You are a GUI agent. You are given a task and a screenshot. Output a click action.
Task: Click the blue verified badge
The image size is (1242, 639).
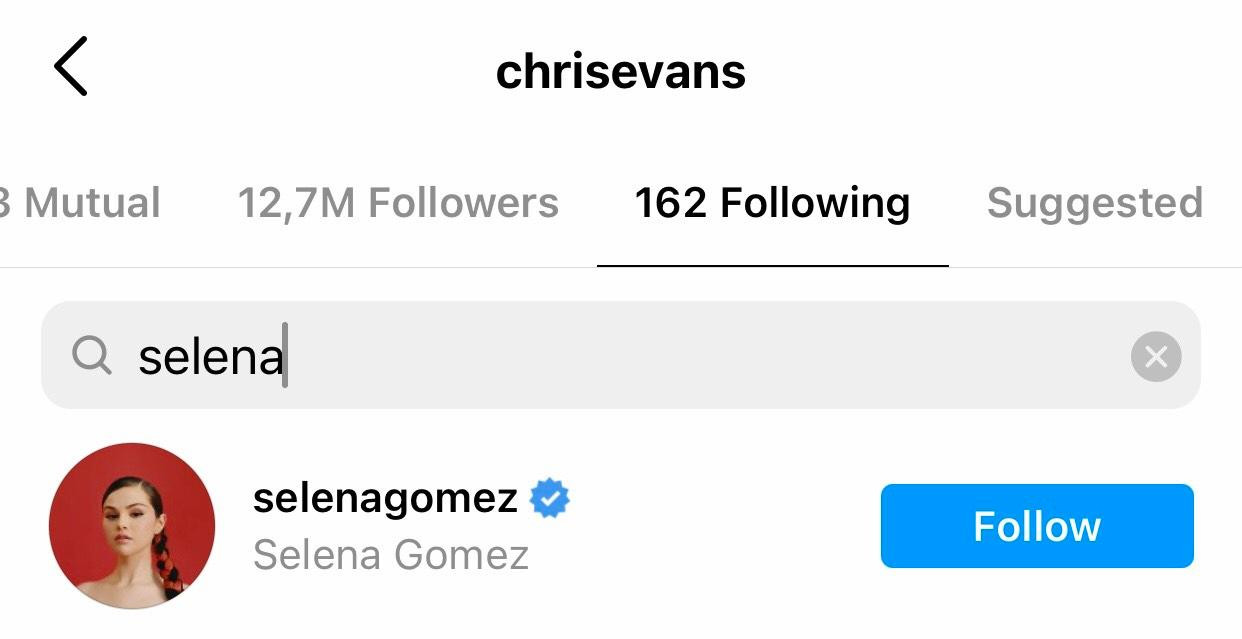(549, 498)
